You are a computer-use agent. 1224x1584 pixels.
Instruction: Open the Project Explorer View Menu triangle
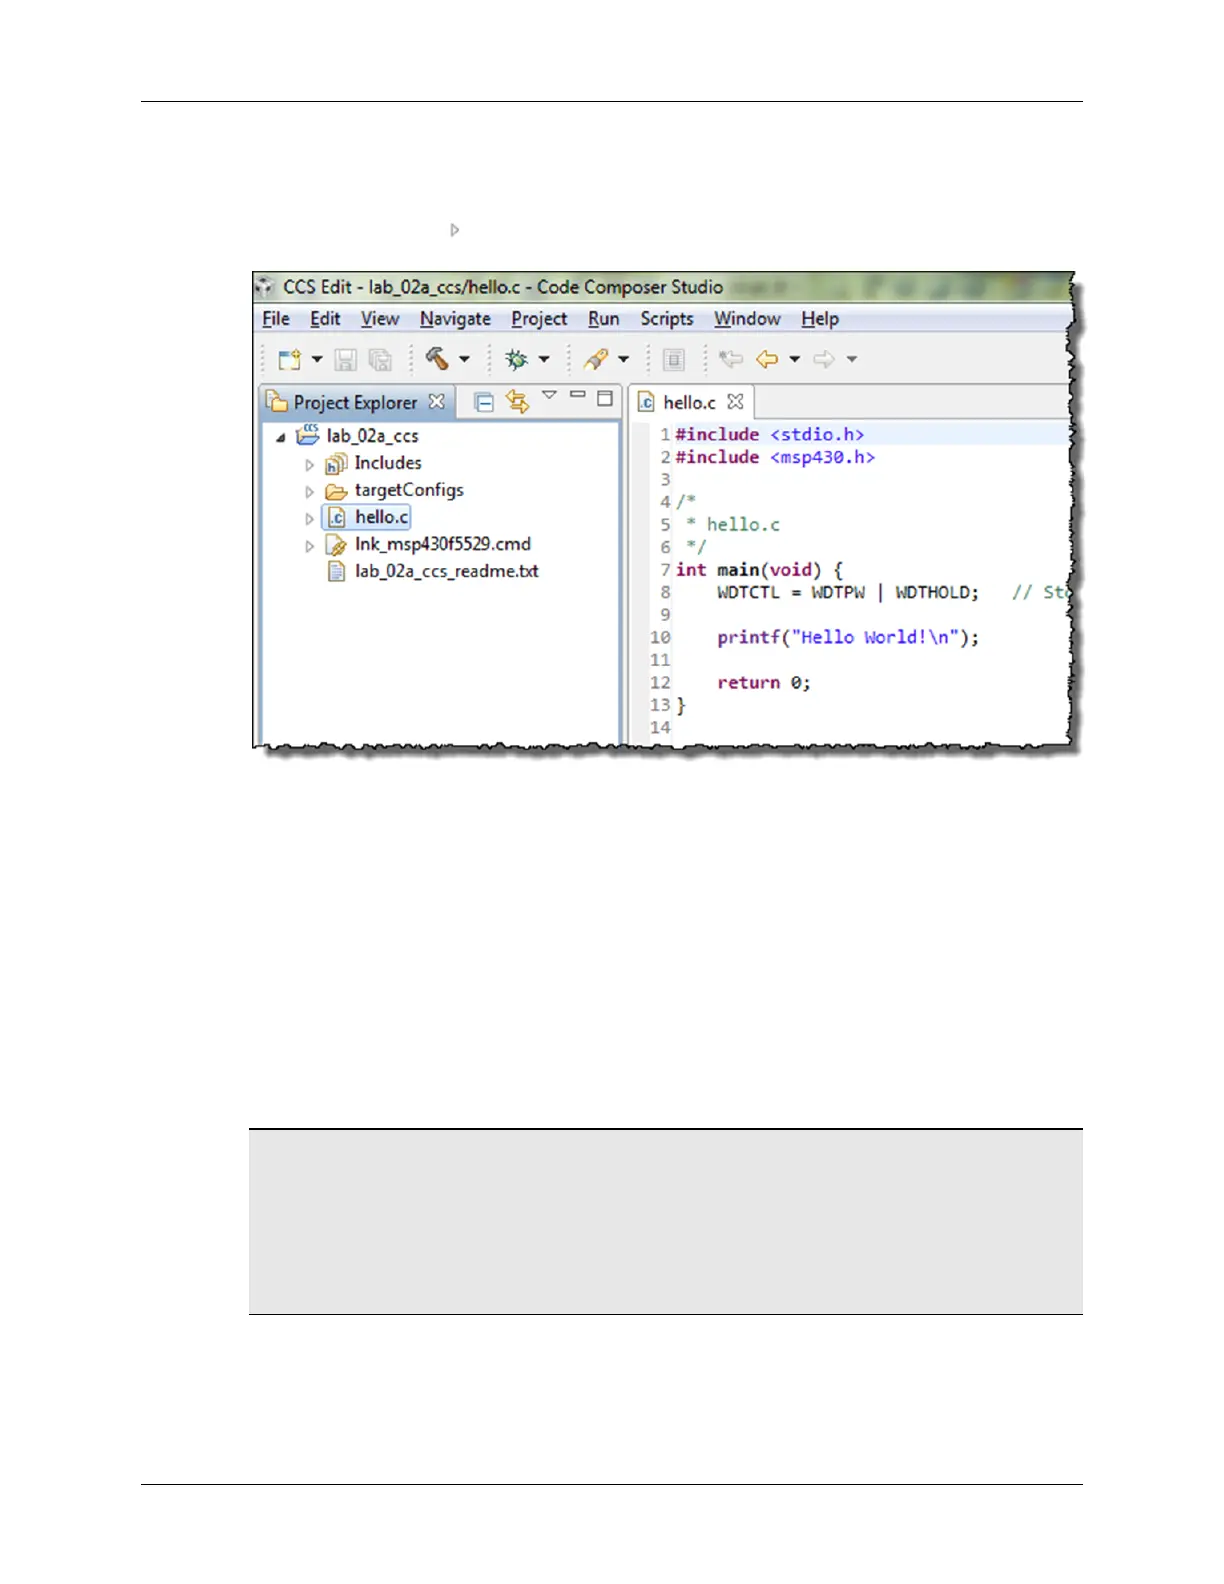click(x=549, y=396)
